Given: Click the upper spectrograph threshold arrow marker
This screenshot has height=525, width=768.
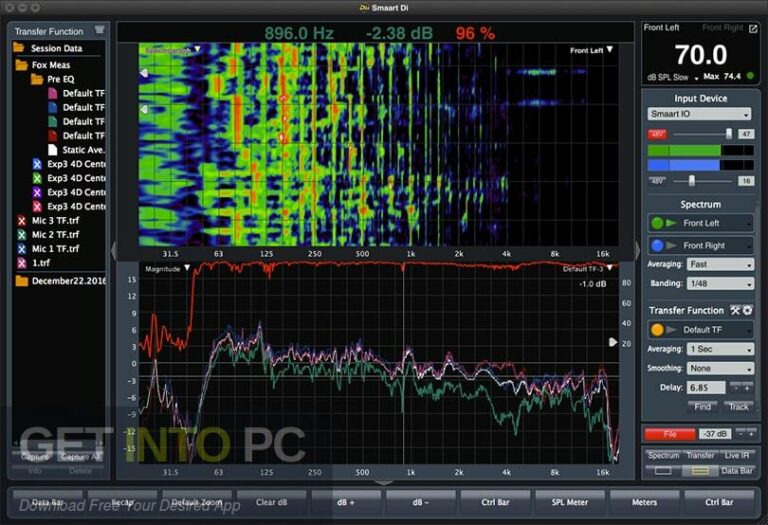Looking at the screenshot, I should click(144, 73).
